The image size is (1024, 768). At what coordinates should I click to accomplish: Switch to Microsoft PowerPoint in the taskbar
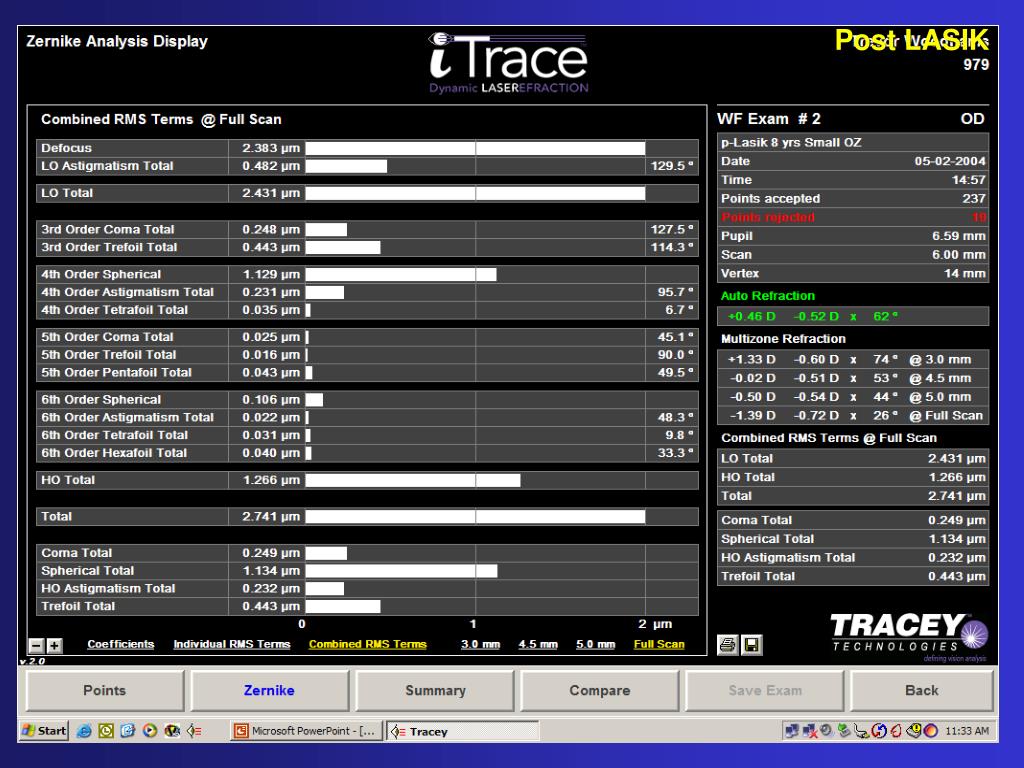pyautogui.click(x=306, y=731)
